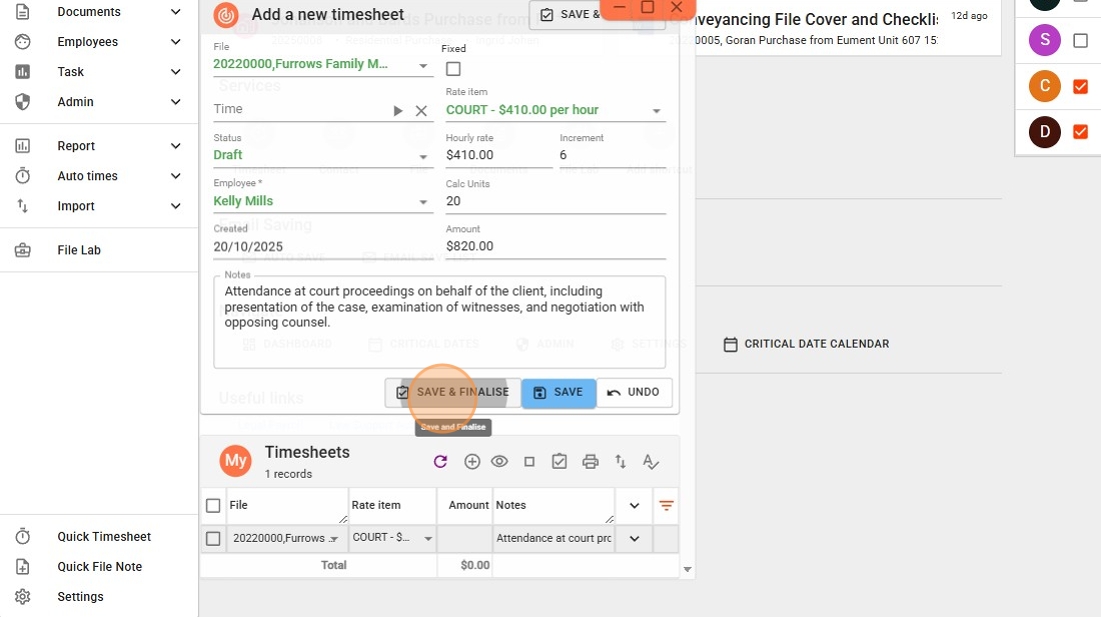The height and width of the screenshot is (617, 1101).
Task: Click the UNDO button
Action: 634,393
